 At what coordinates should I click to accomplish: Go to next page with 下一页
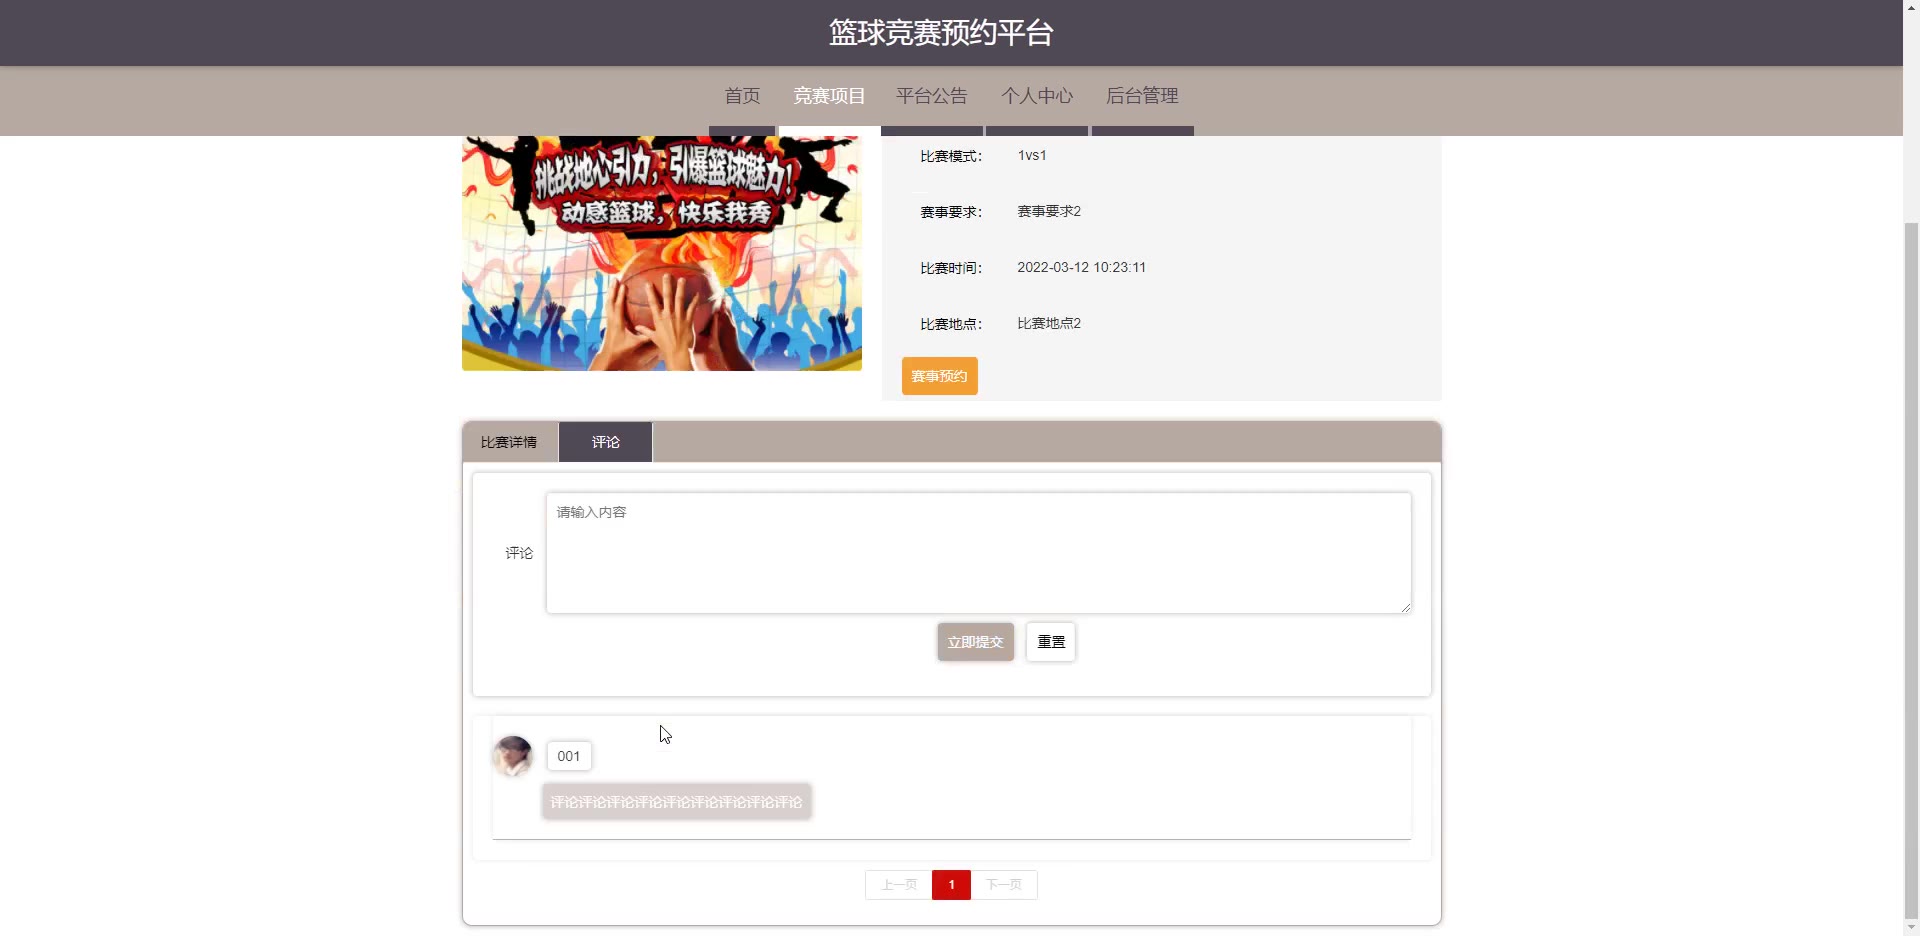[1004, 885]
